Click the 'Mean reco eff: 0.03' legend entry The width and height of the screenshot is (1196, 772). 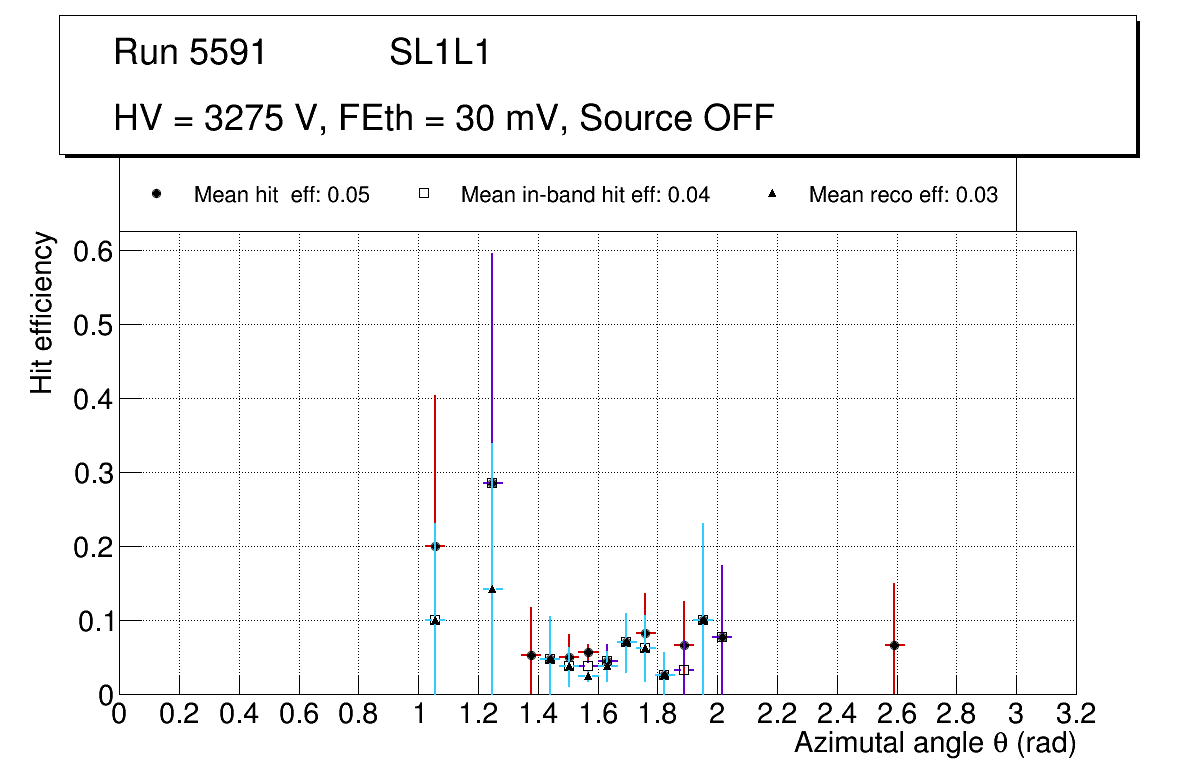(903, 195)
